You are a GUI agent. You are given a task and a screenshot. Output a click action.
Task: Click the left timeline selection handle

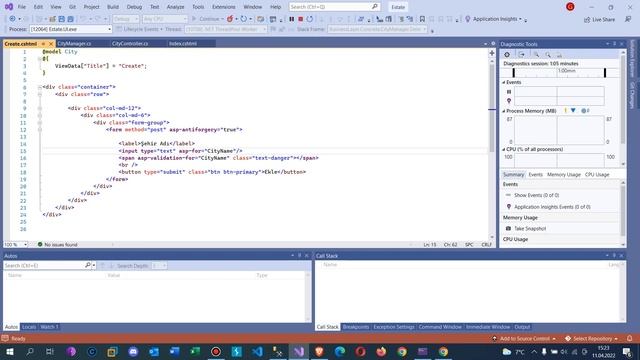click(x=513, y=73)
